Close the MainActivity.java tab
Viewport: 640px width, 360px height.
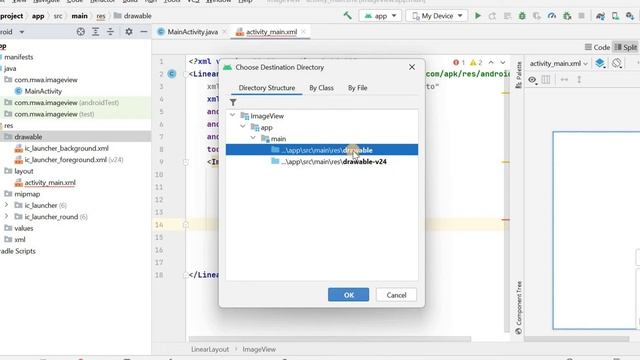[224, 32]
